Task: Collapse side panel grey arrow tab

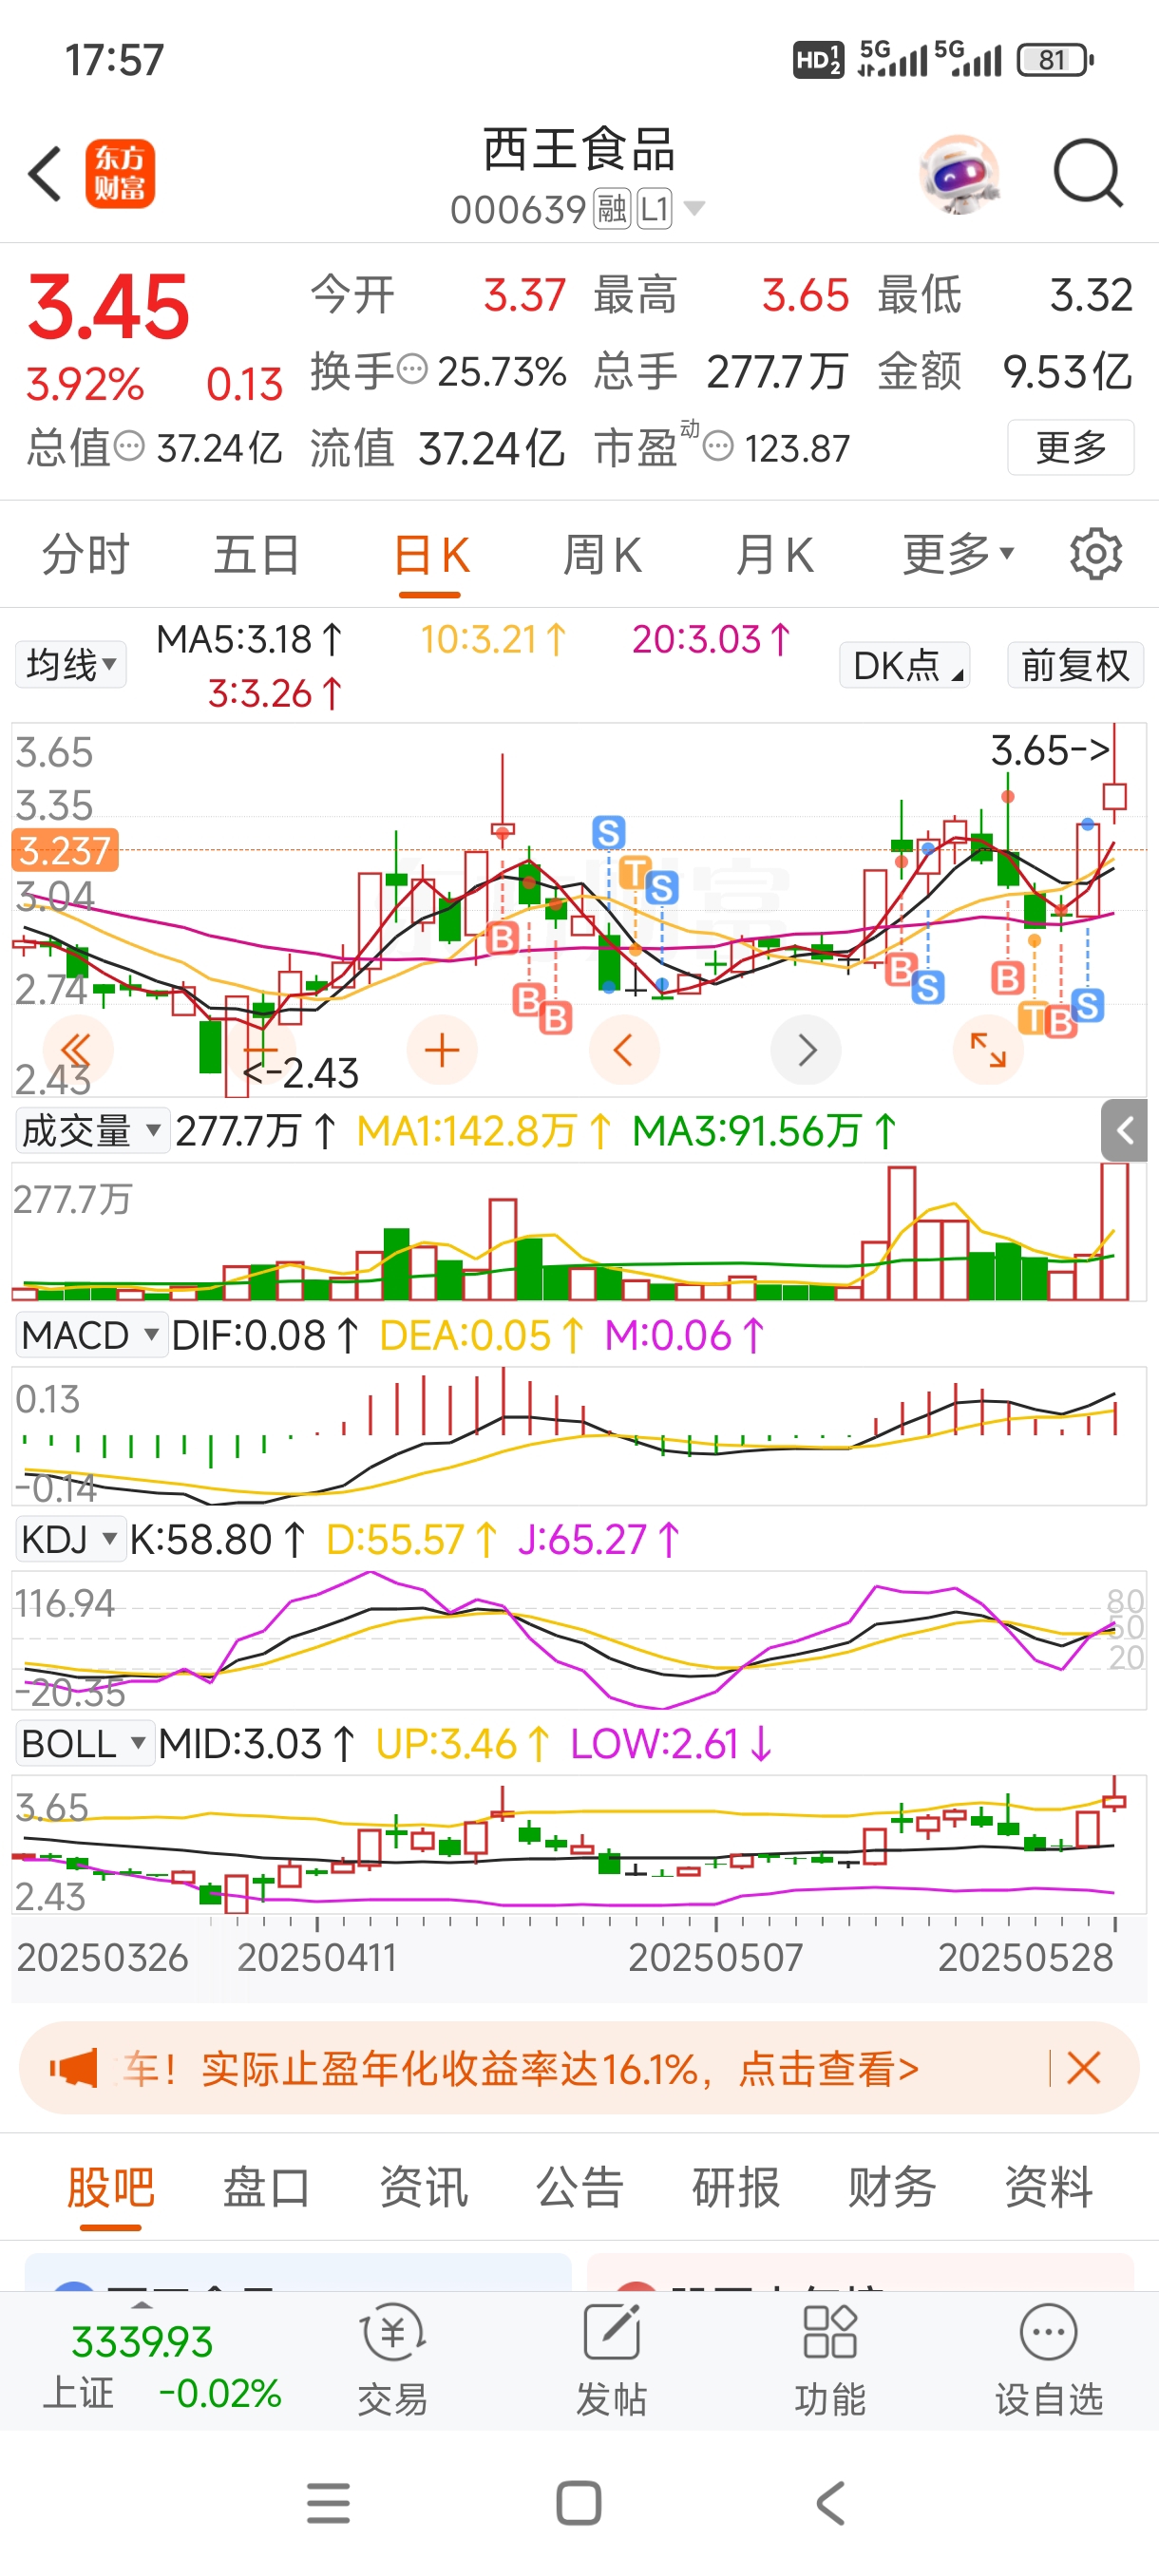Action: point(1125,1131)
